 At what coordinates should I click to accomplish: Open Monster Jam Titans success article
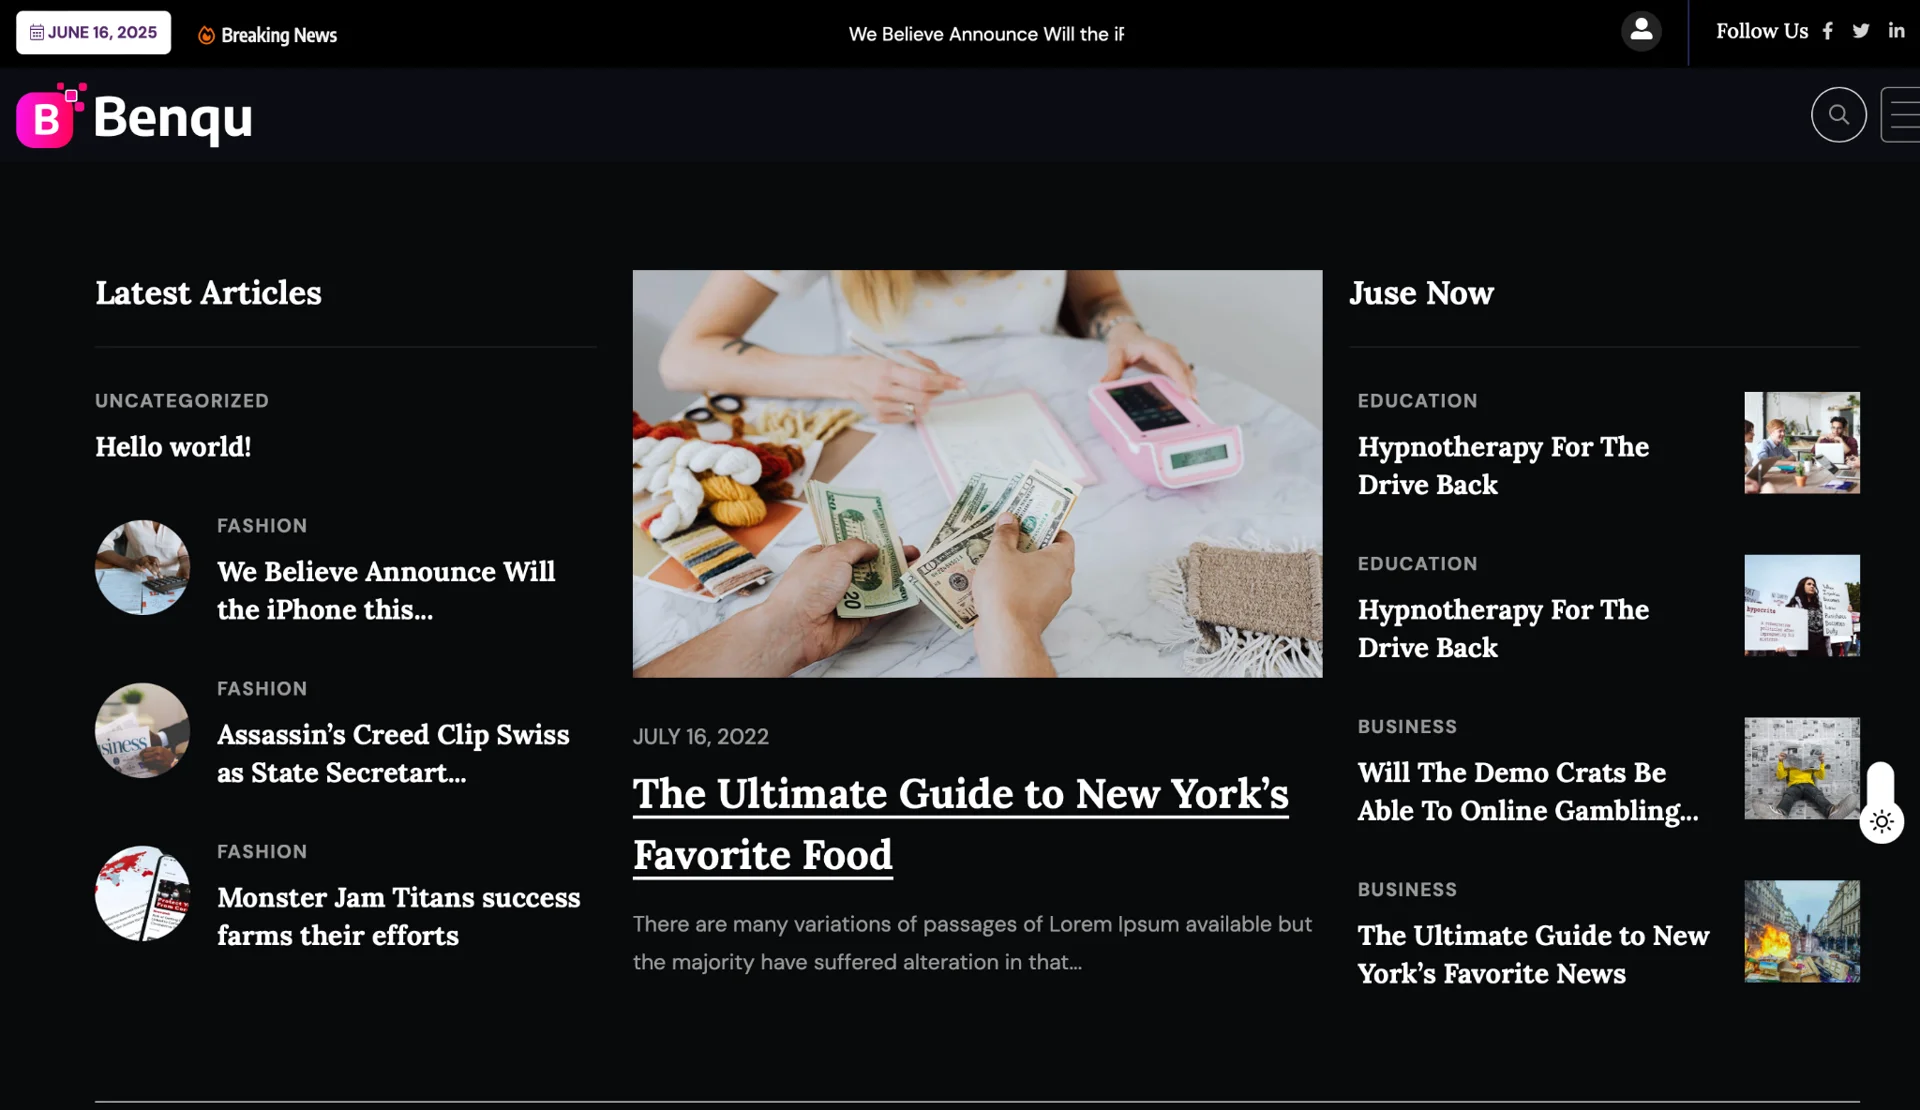point(398,916)
